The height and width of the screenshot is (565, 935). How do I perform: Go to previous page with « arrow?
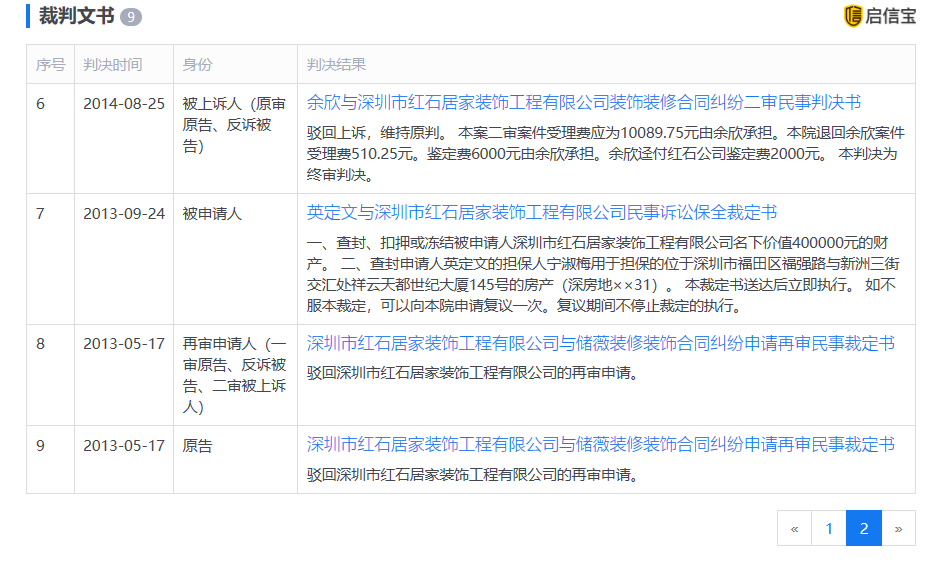click(794, 528)
